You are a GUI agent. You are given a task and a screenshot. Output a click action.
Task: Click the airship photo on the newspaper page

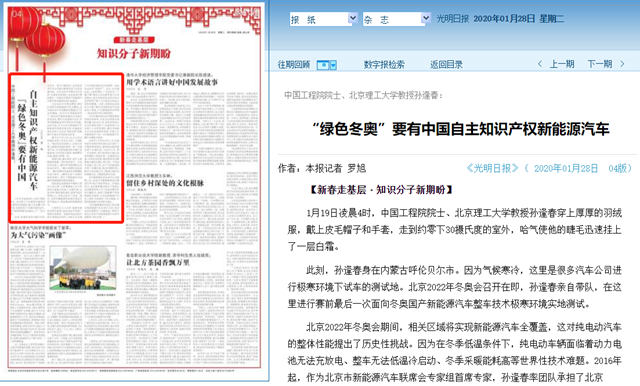click(83, 268)
